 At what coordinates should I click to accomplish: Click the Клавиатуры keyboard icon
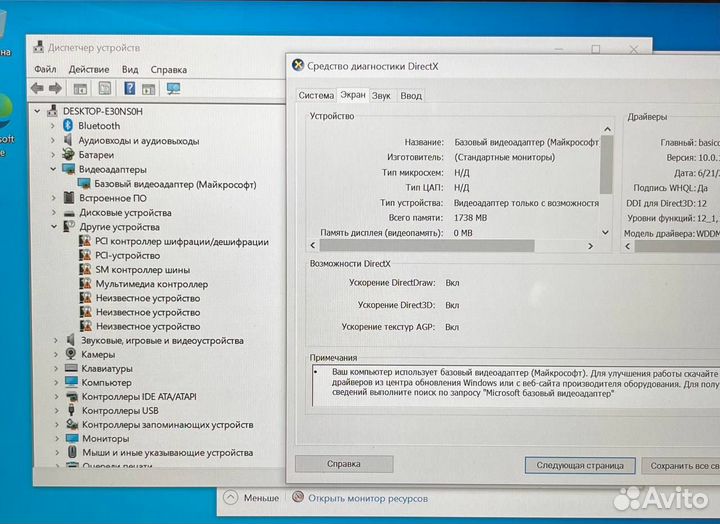pos(71,368)
